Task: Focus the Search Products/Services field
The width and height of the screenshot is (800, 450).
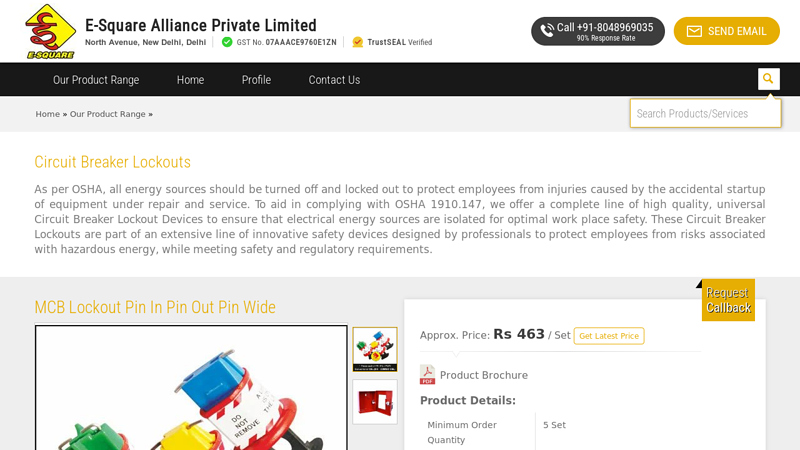Action: click(x=705, y=113)
